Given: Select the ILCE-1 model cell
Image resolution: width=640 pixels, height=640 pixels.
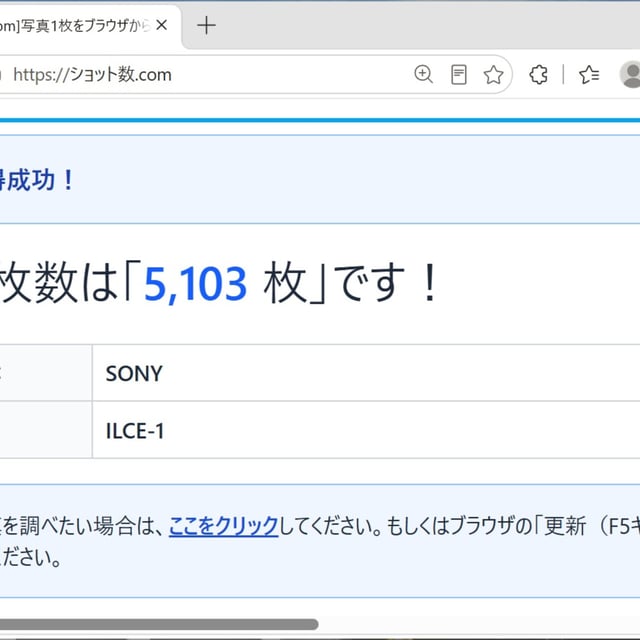Looking at the screenshot, I should (366, 430).
